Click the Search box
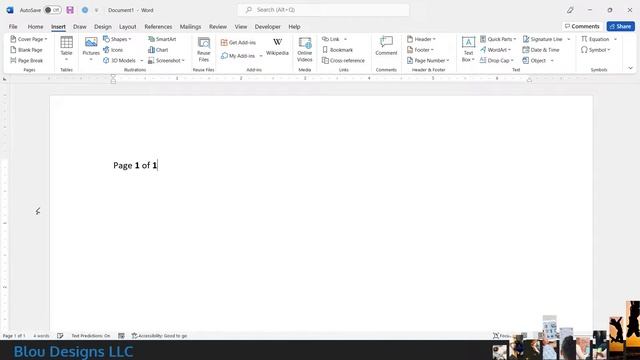Screen dimensions: 640x360 pos(323,10)
